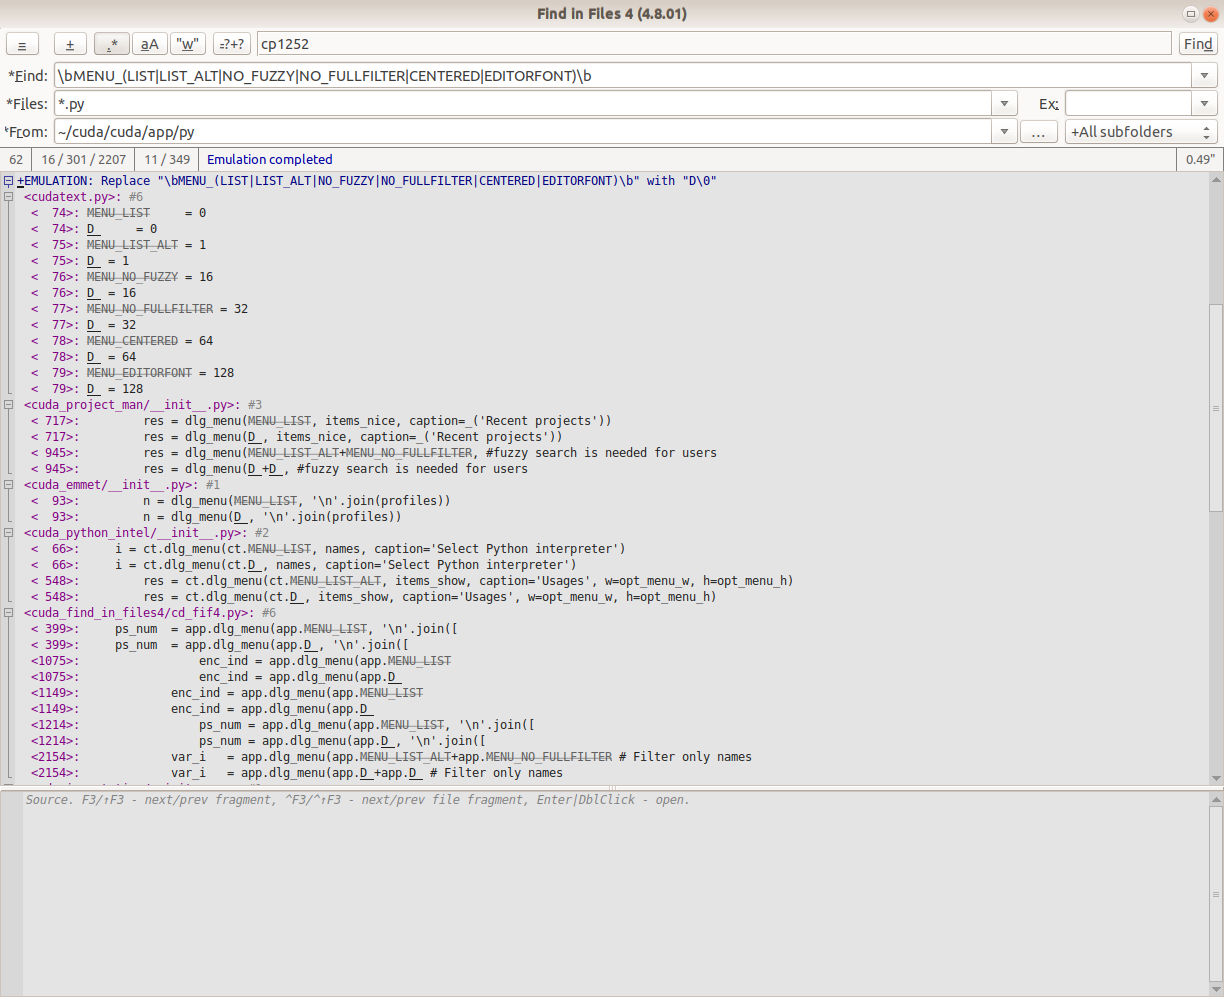Open the Files field history arrow
The width and height of the screenshot is (1224, 997).
coord(1003,103)
